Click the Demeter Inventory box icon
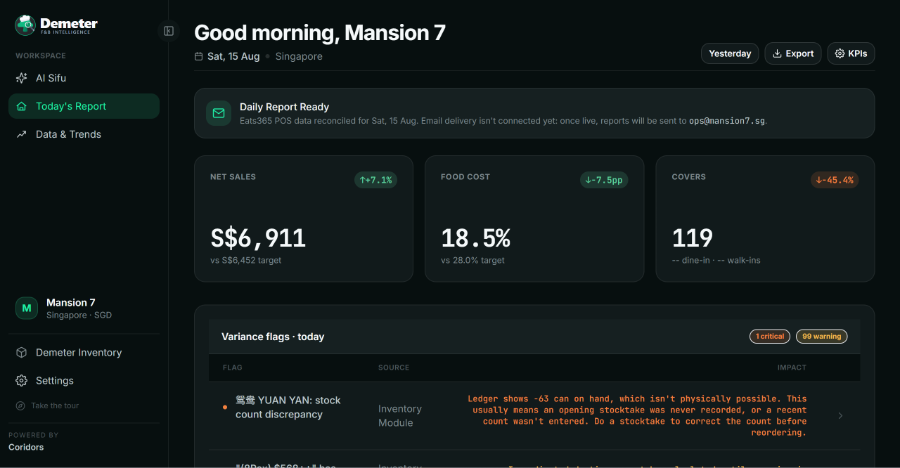 [x=22, y=353]
